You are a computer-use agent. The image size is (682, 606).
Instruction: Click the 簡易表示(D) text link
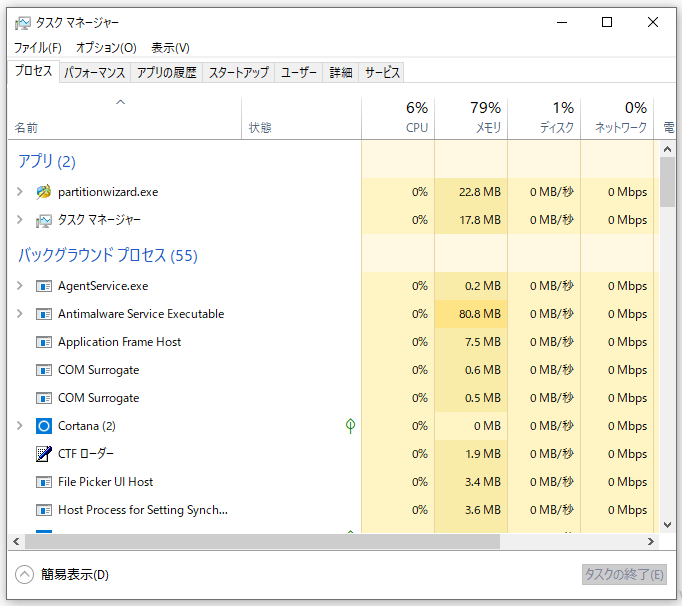pyautogui.click(x=75, y=575)
